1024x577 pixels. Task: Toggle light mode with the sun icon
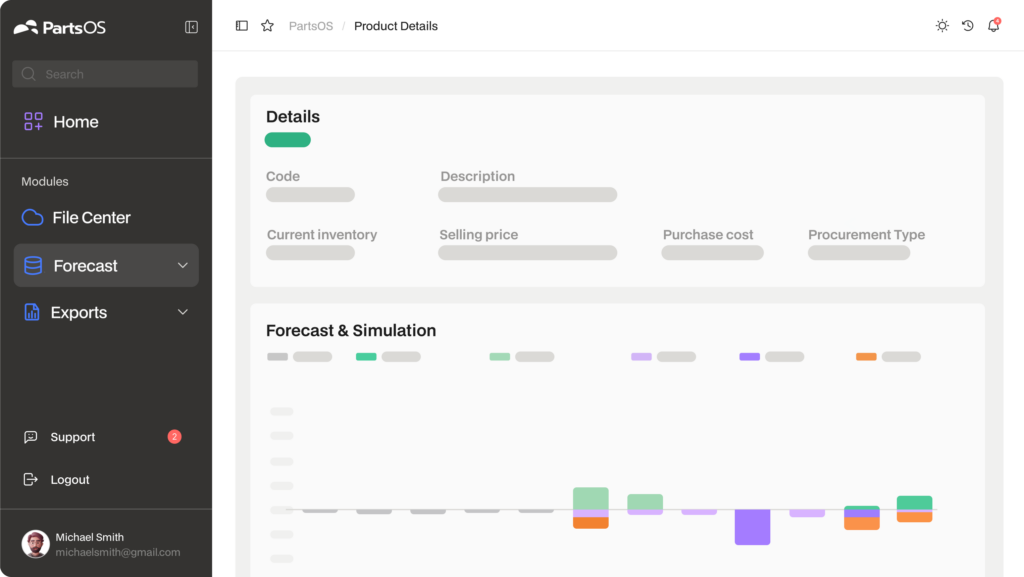[942, 26]
